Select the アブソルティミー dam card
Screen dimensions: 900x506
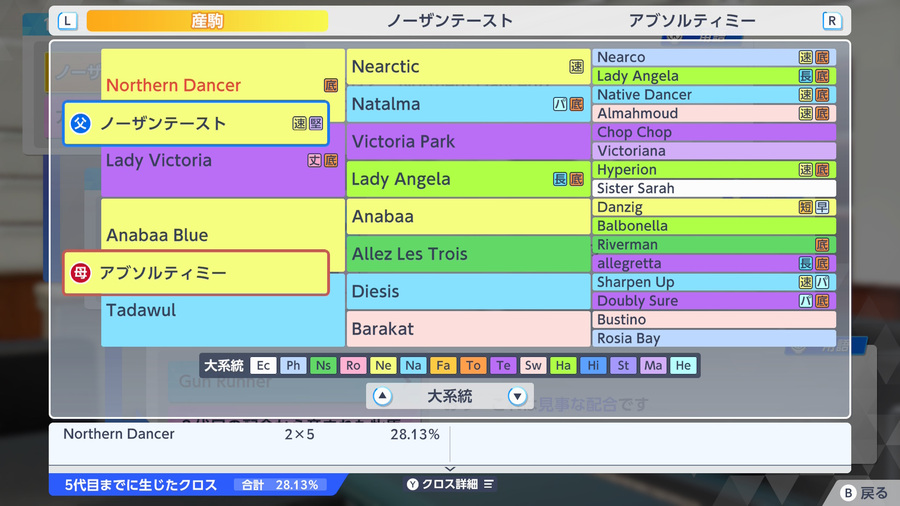196,273
